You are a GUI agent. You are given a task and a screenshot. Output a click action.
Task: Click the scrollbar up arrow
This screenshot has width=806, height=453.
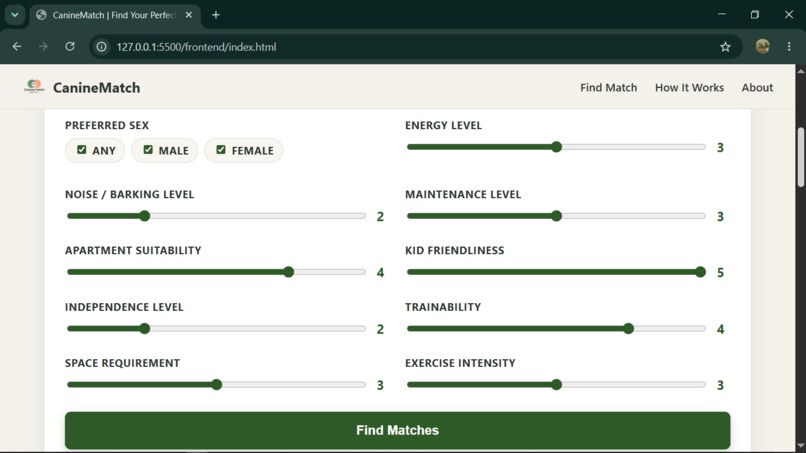coord(801,71)
